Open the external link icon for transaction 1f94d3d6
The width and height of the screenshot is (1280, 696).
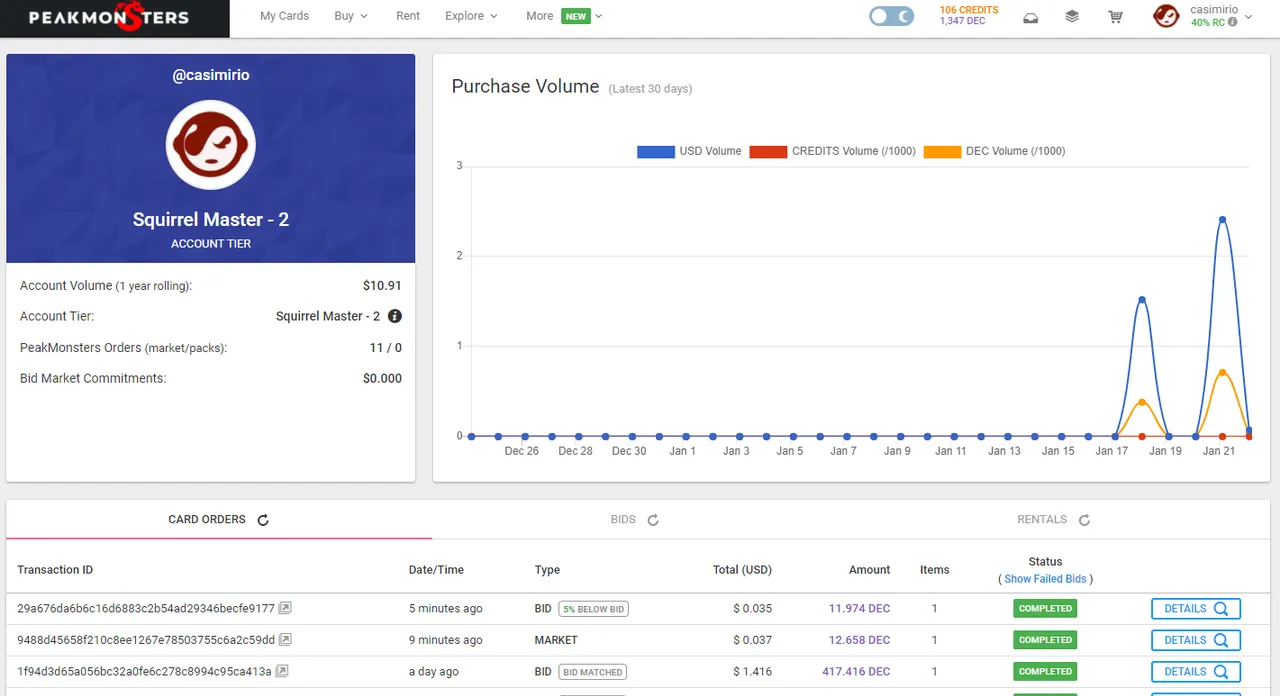tap(282, 671)
